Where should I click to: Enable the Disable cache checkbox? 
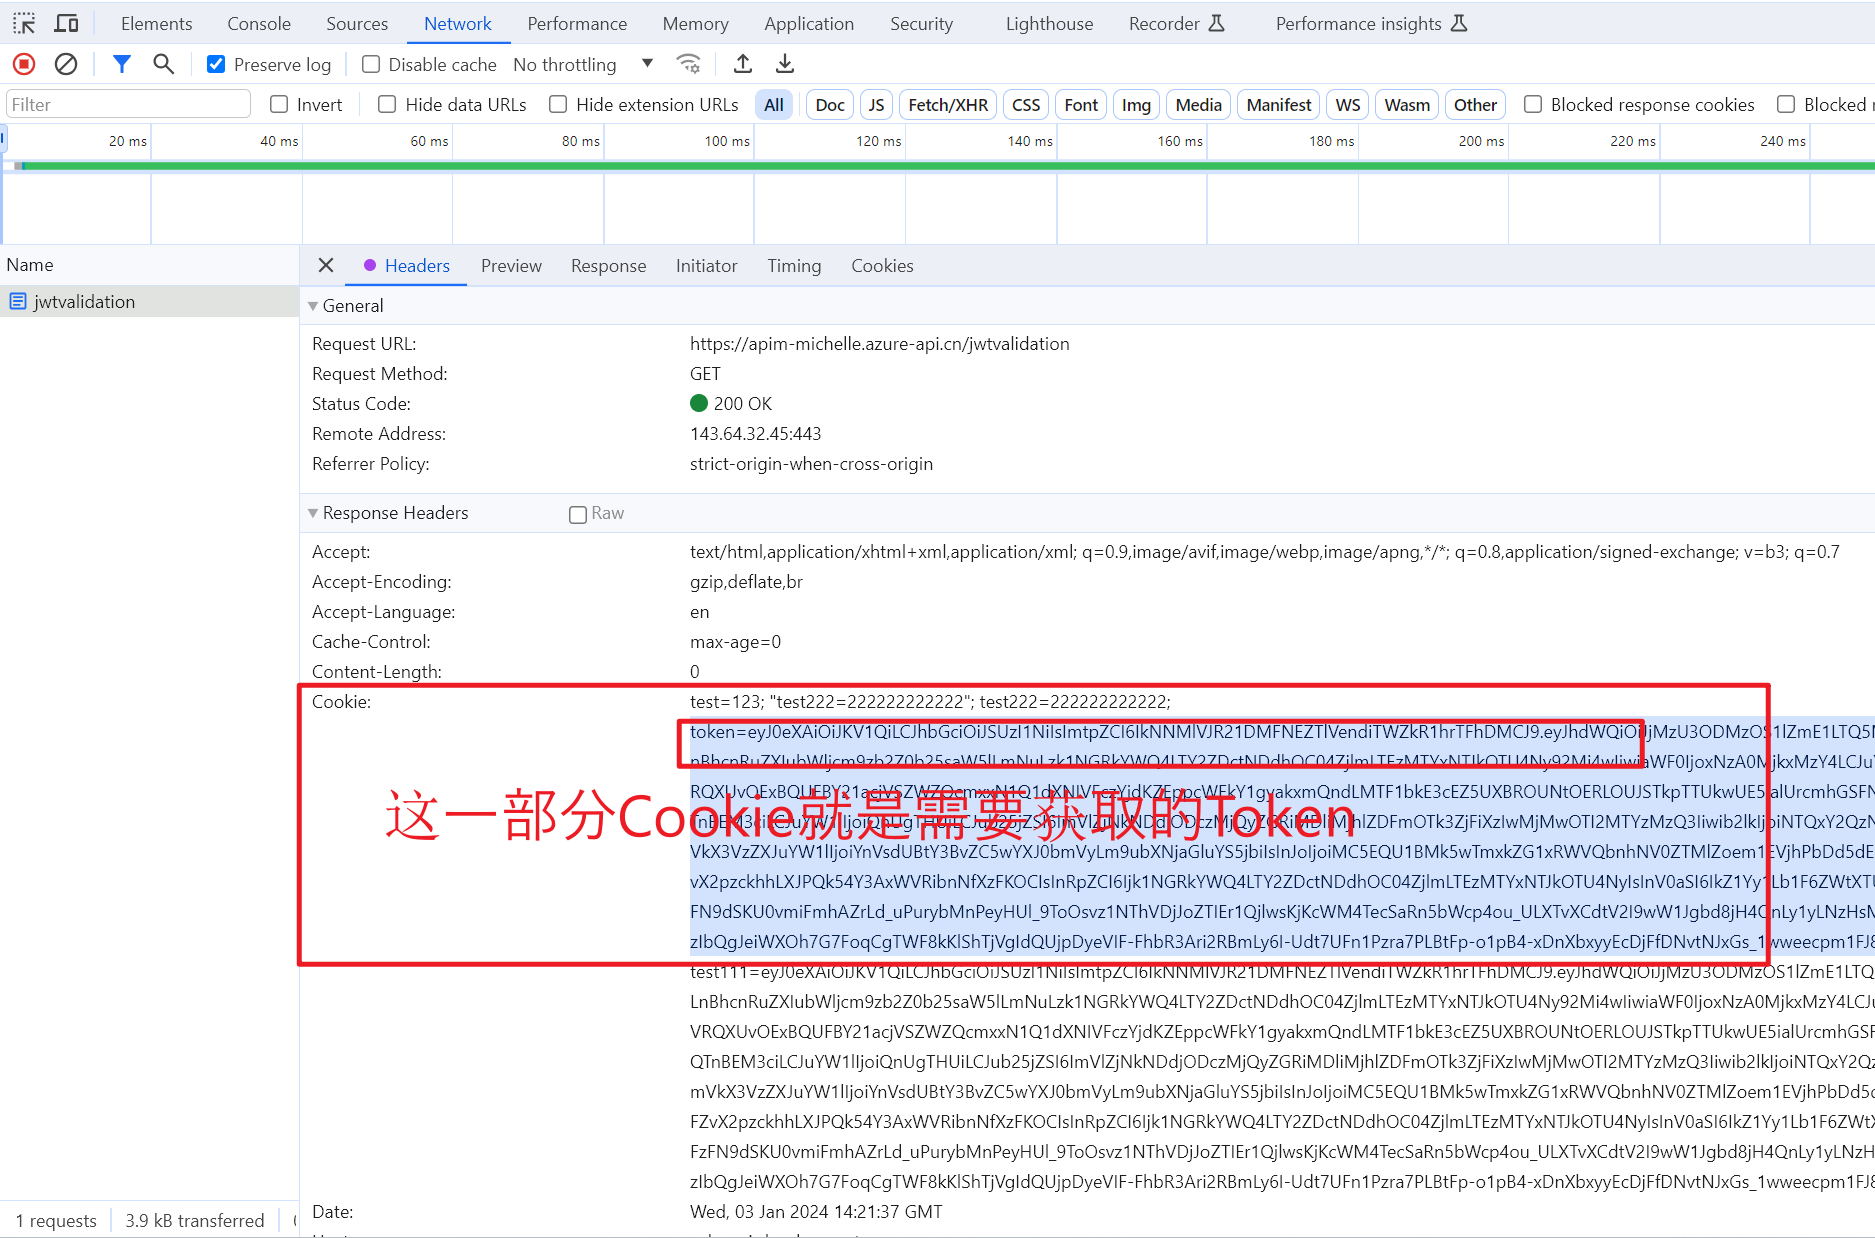click(371, 65)
